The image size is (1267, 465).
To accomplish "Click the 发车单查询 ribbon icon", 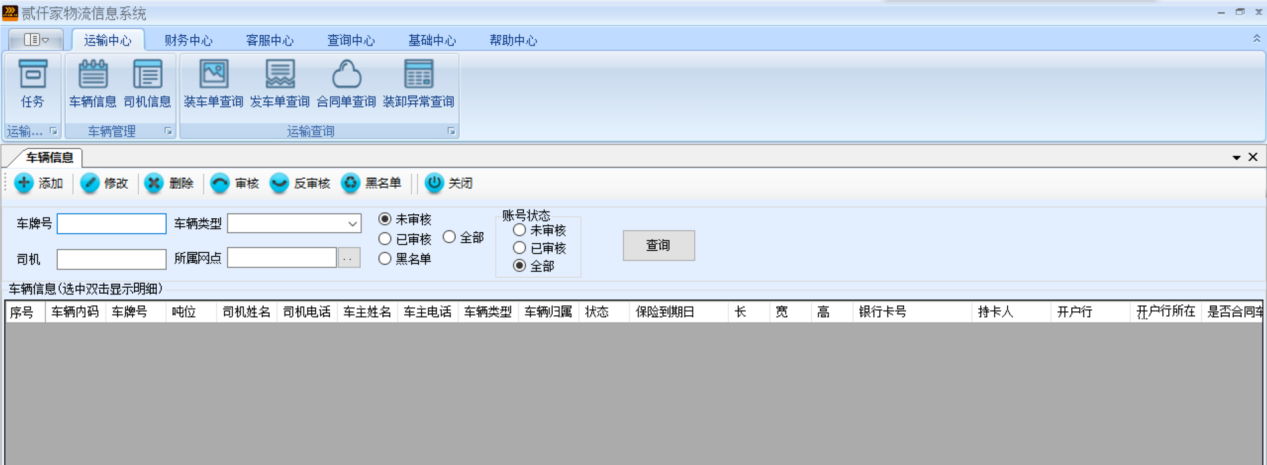I will pyautogui.click(x=280, y=84).
